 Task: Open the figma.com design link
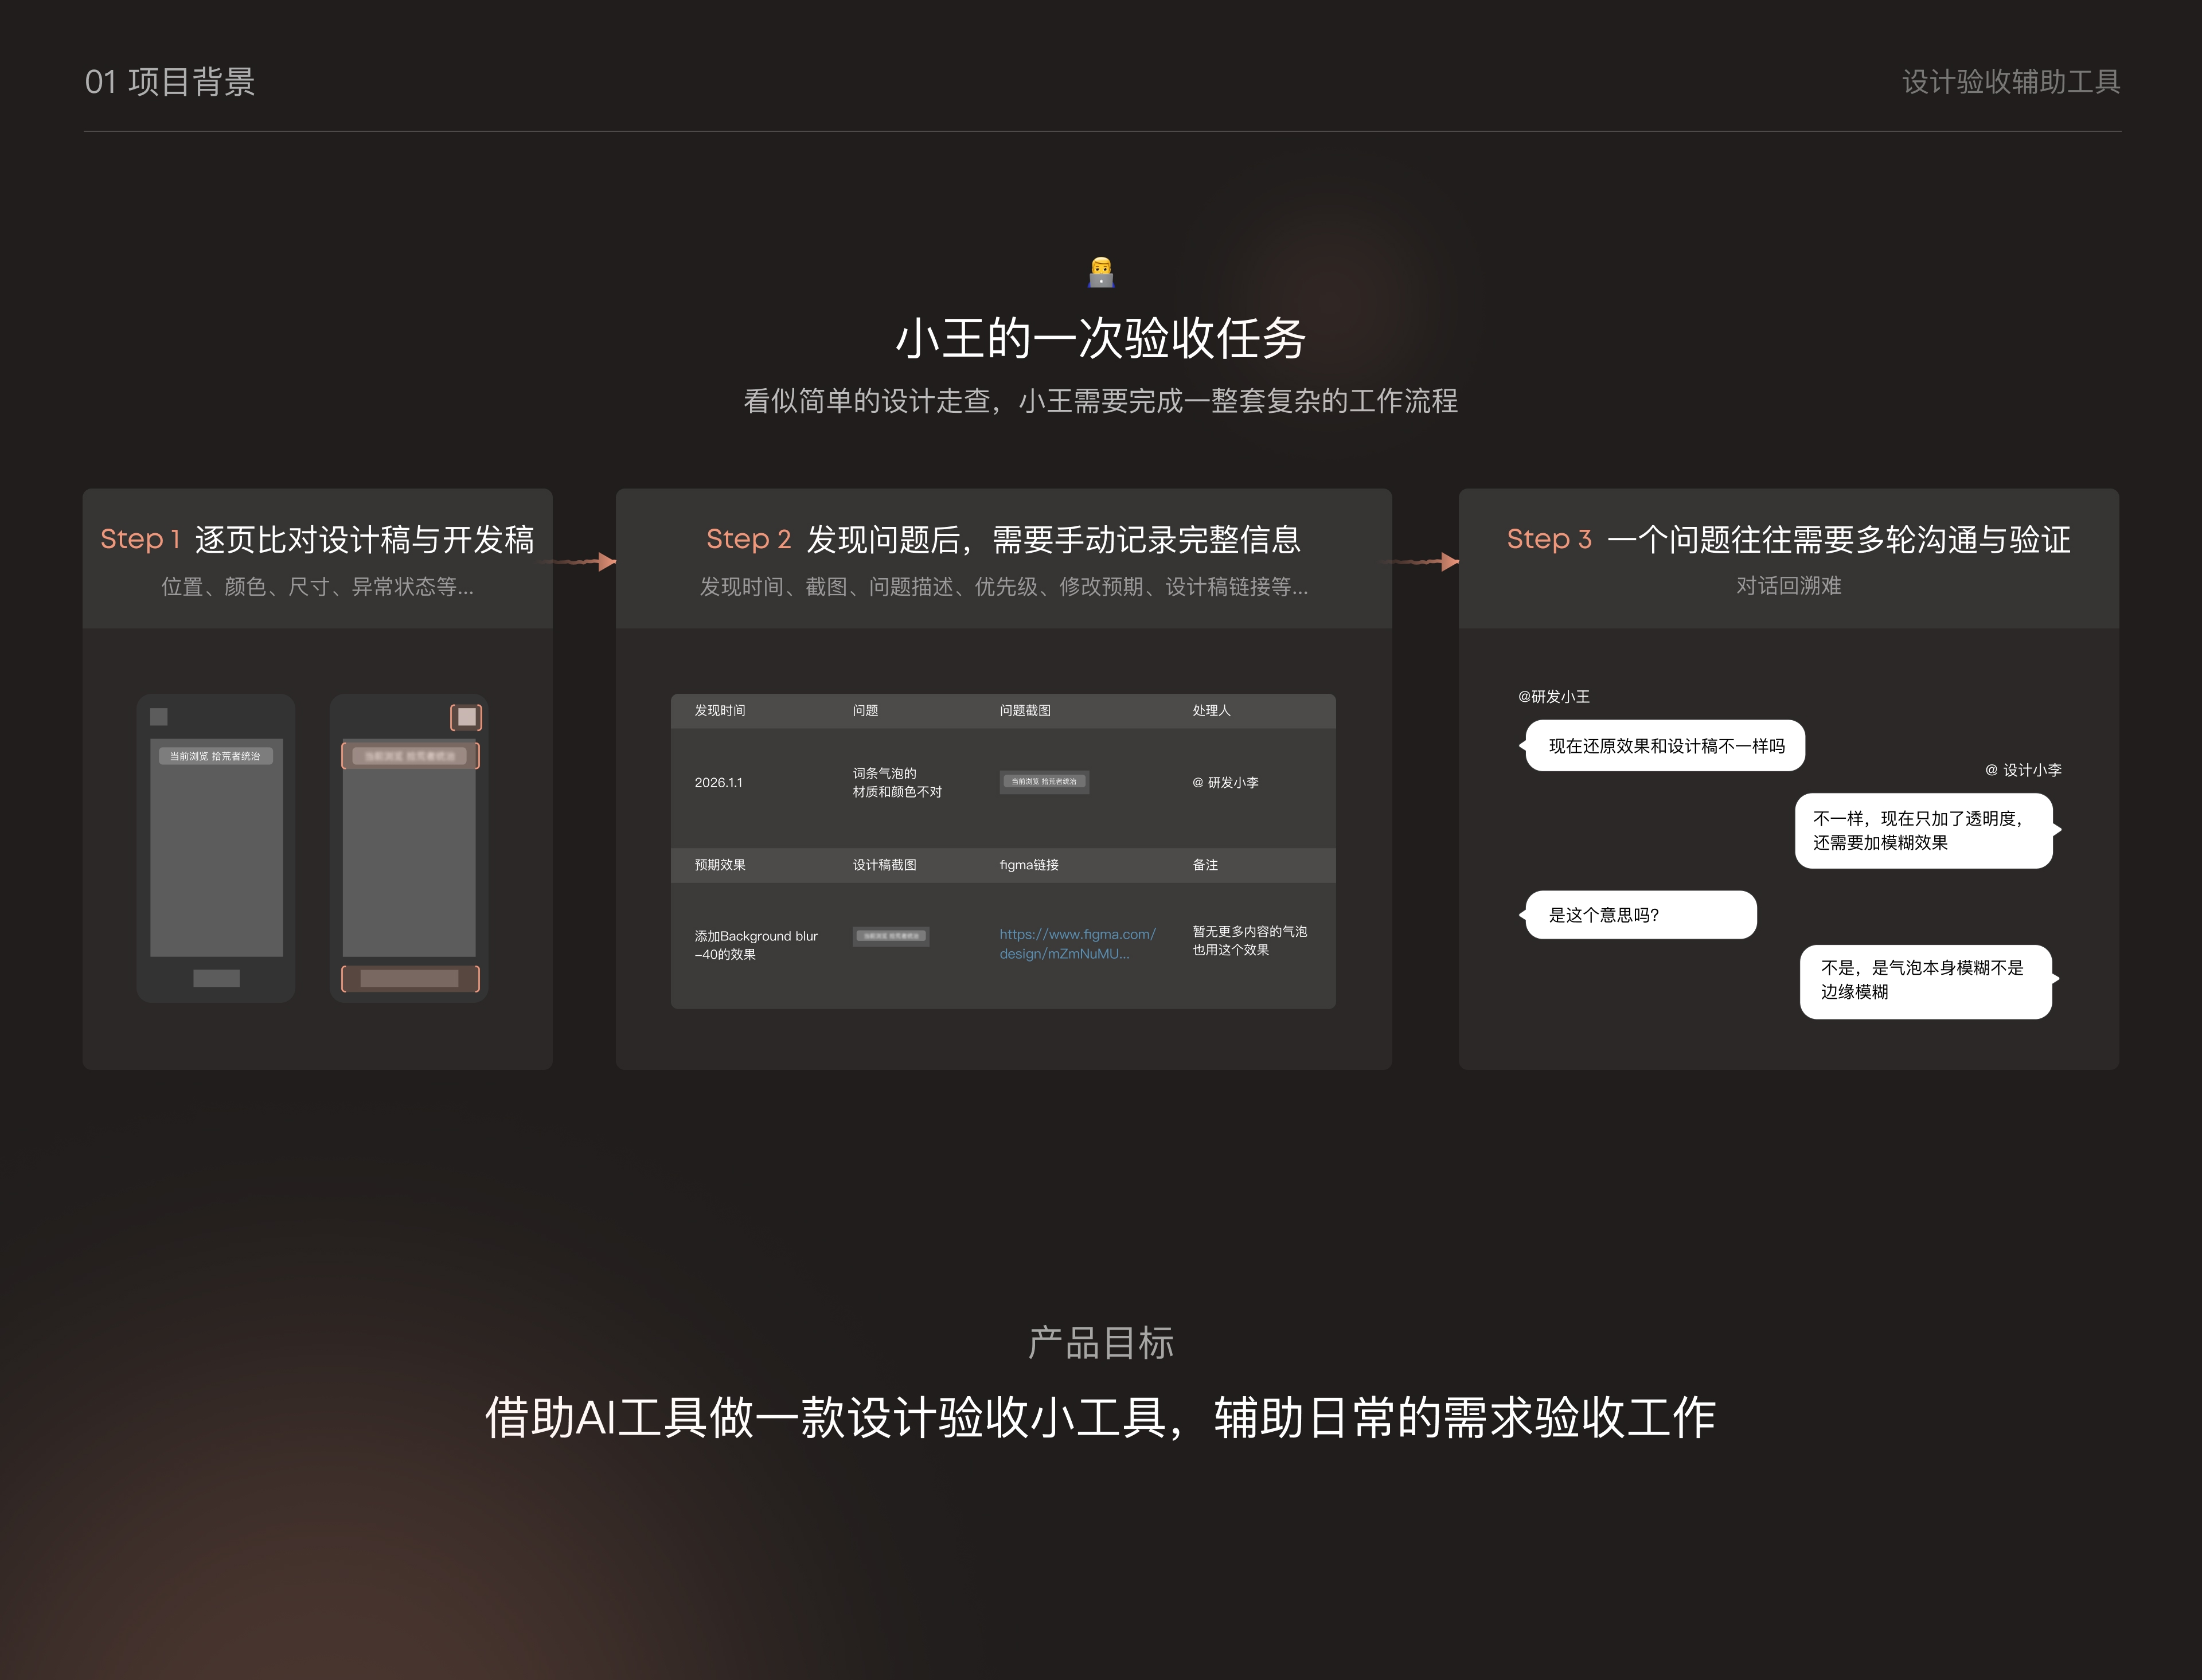(x=1077, y=944)
